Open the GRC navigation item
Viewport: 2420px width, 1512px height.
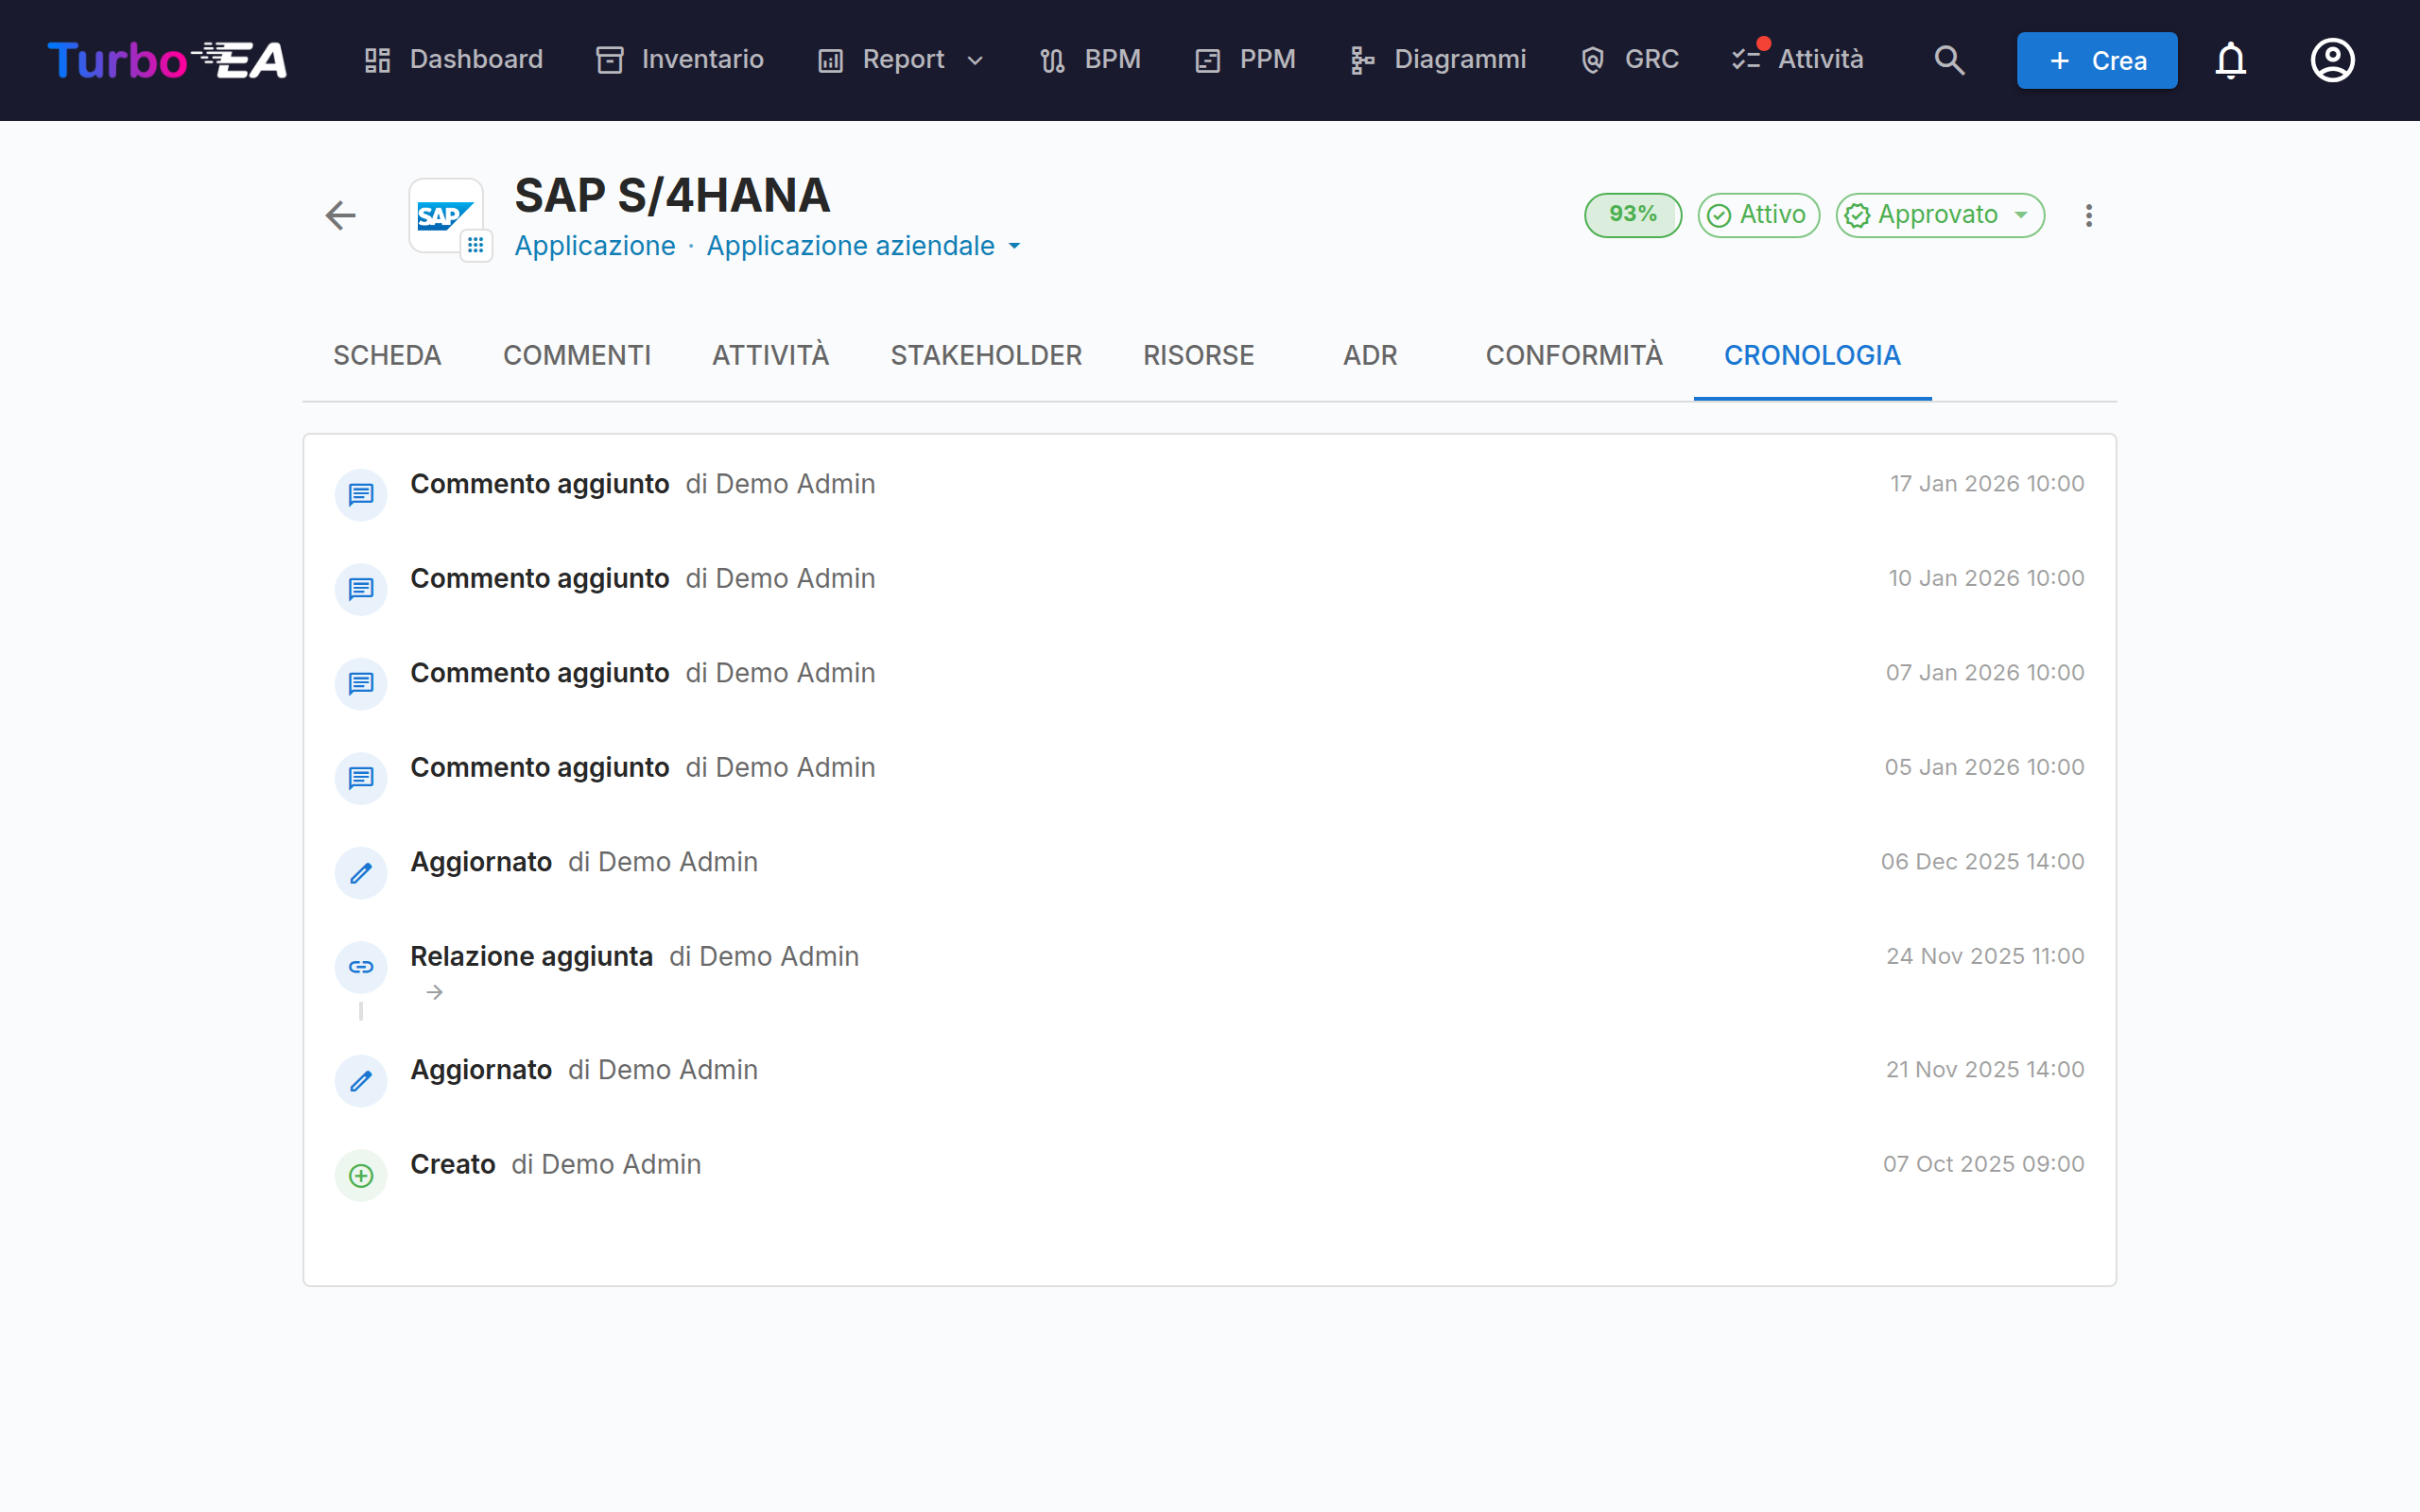[x=1630, y=60]
